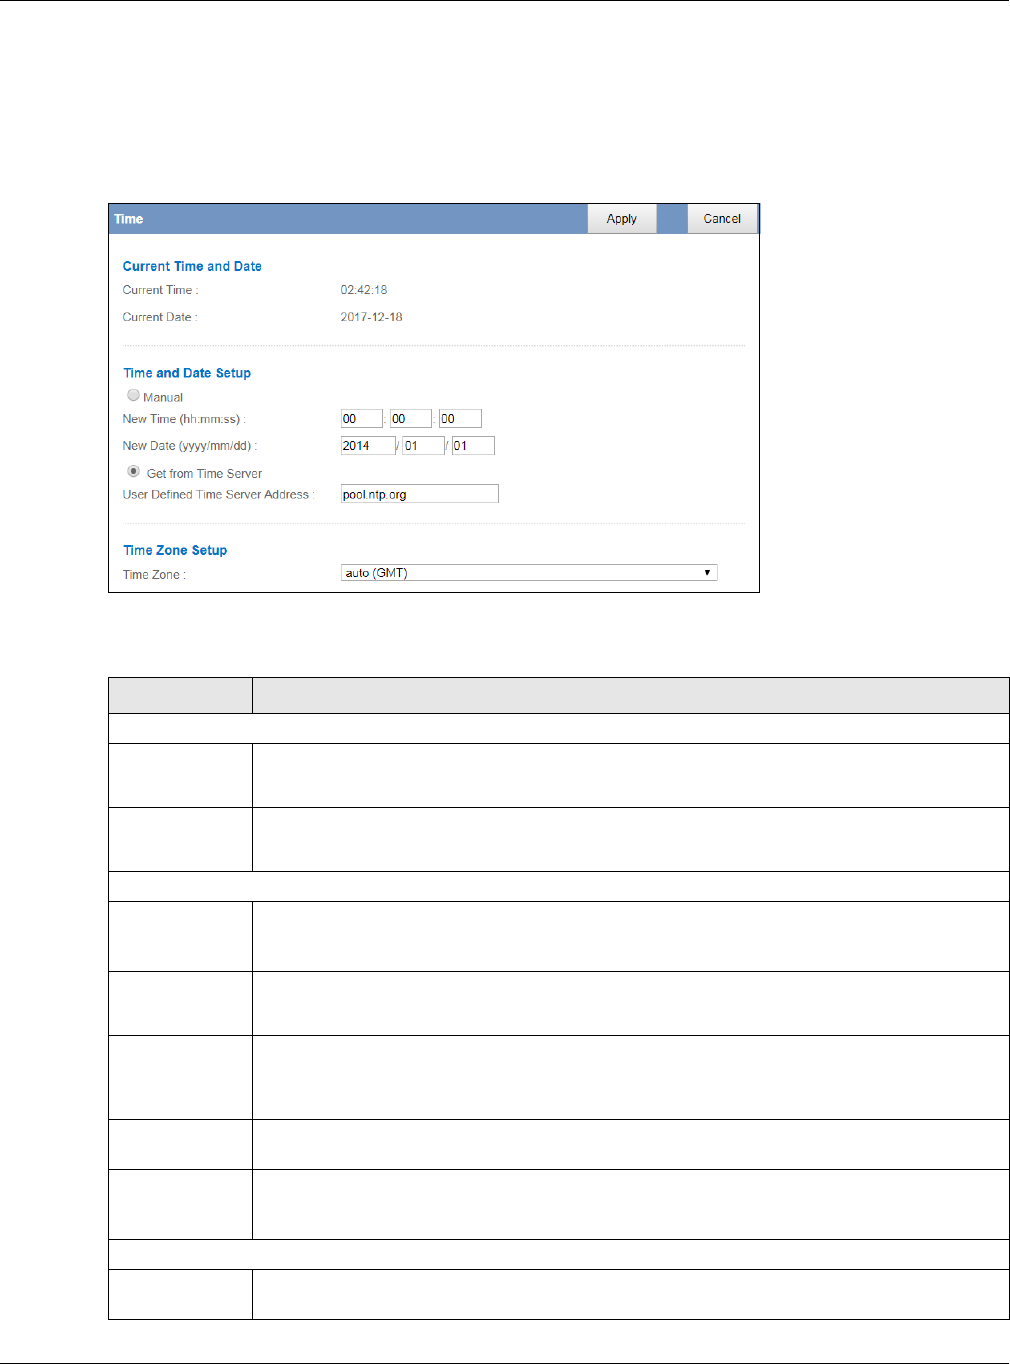Click the Current Date label
The image size is (1010, 1364).
pos(160,317)
